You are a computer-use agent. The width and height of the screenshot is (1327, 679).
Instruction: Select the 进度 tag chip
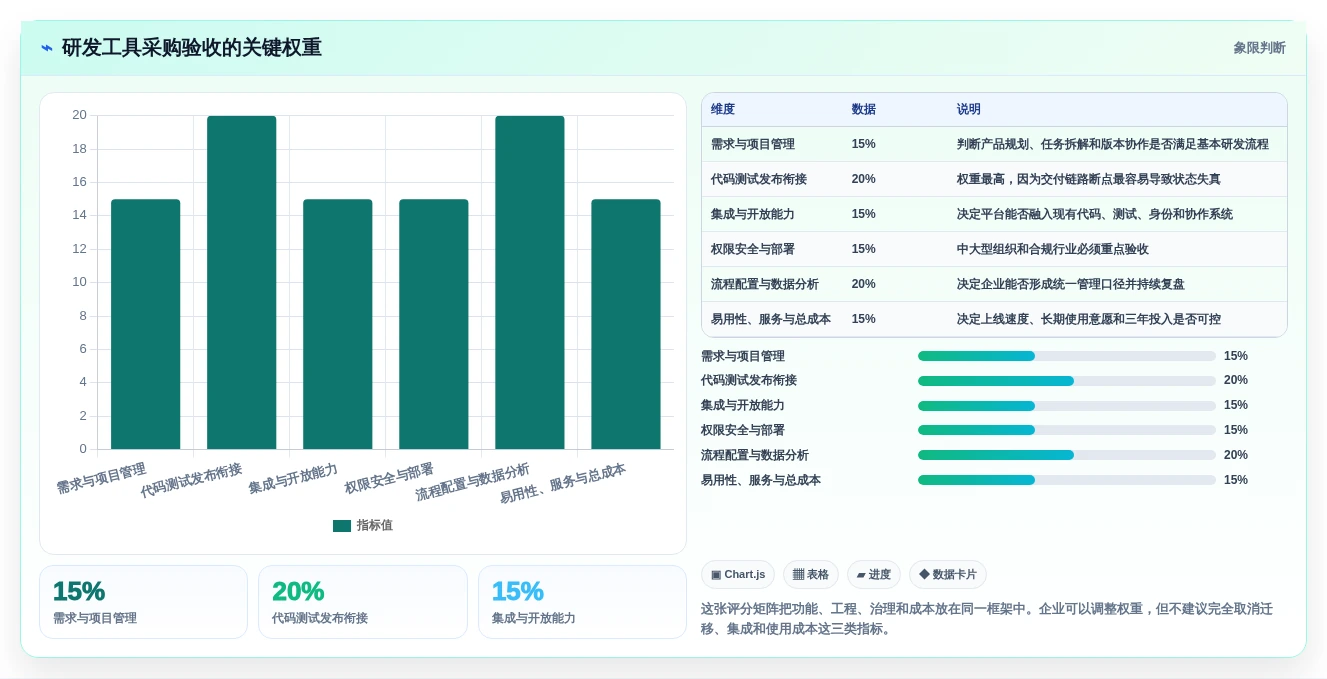coord(873,574)
